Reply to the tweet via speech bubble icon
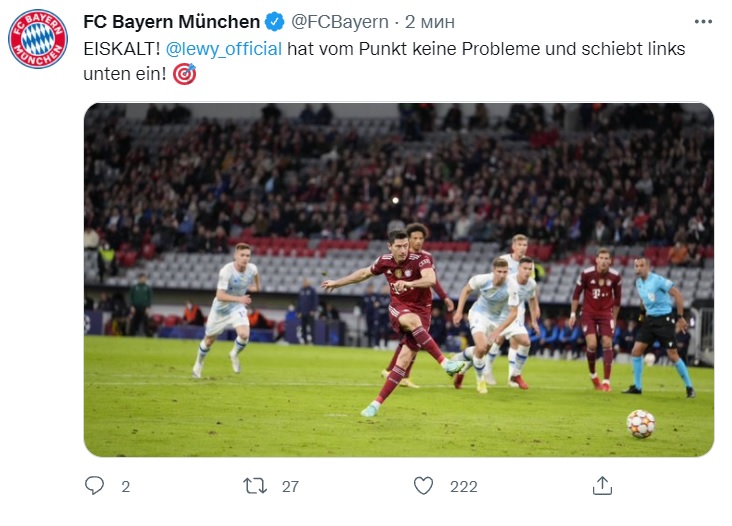This screenshot has height=526, width=732. pyautogui.click(x=95, y=486)
